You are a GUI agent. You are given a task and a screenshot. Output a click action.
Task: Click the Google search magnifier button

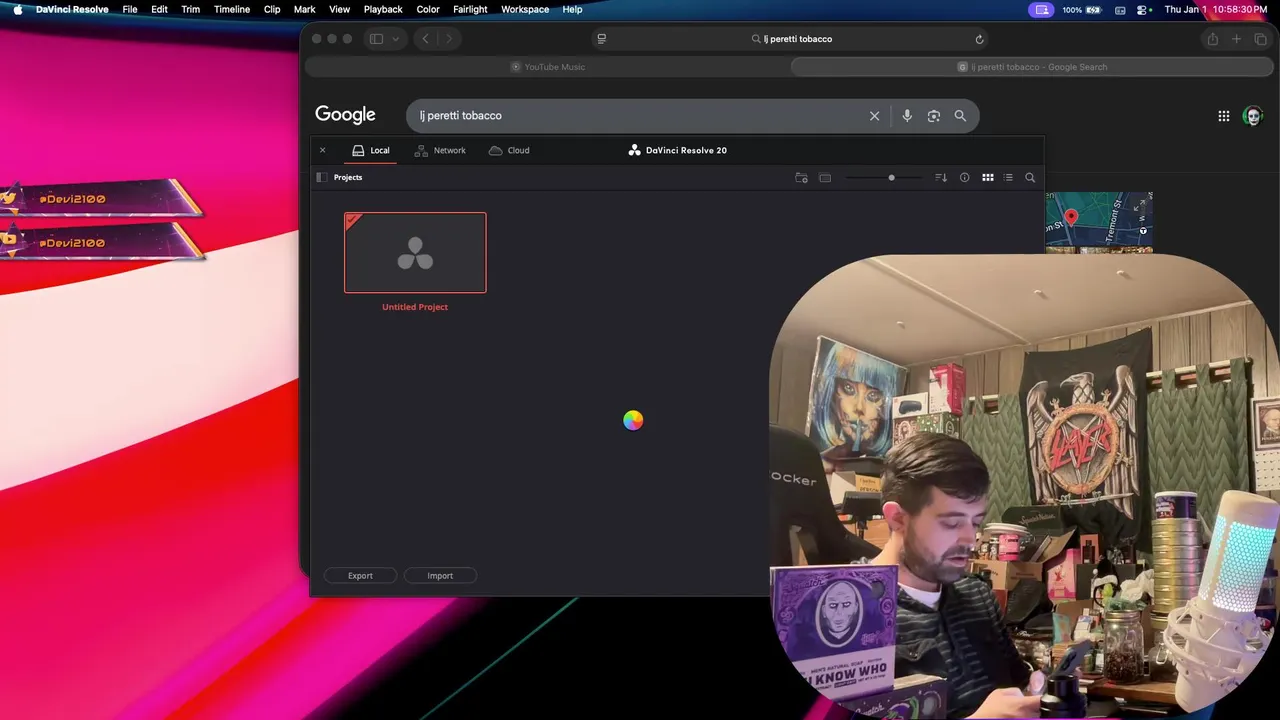[960, 116]
